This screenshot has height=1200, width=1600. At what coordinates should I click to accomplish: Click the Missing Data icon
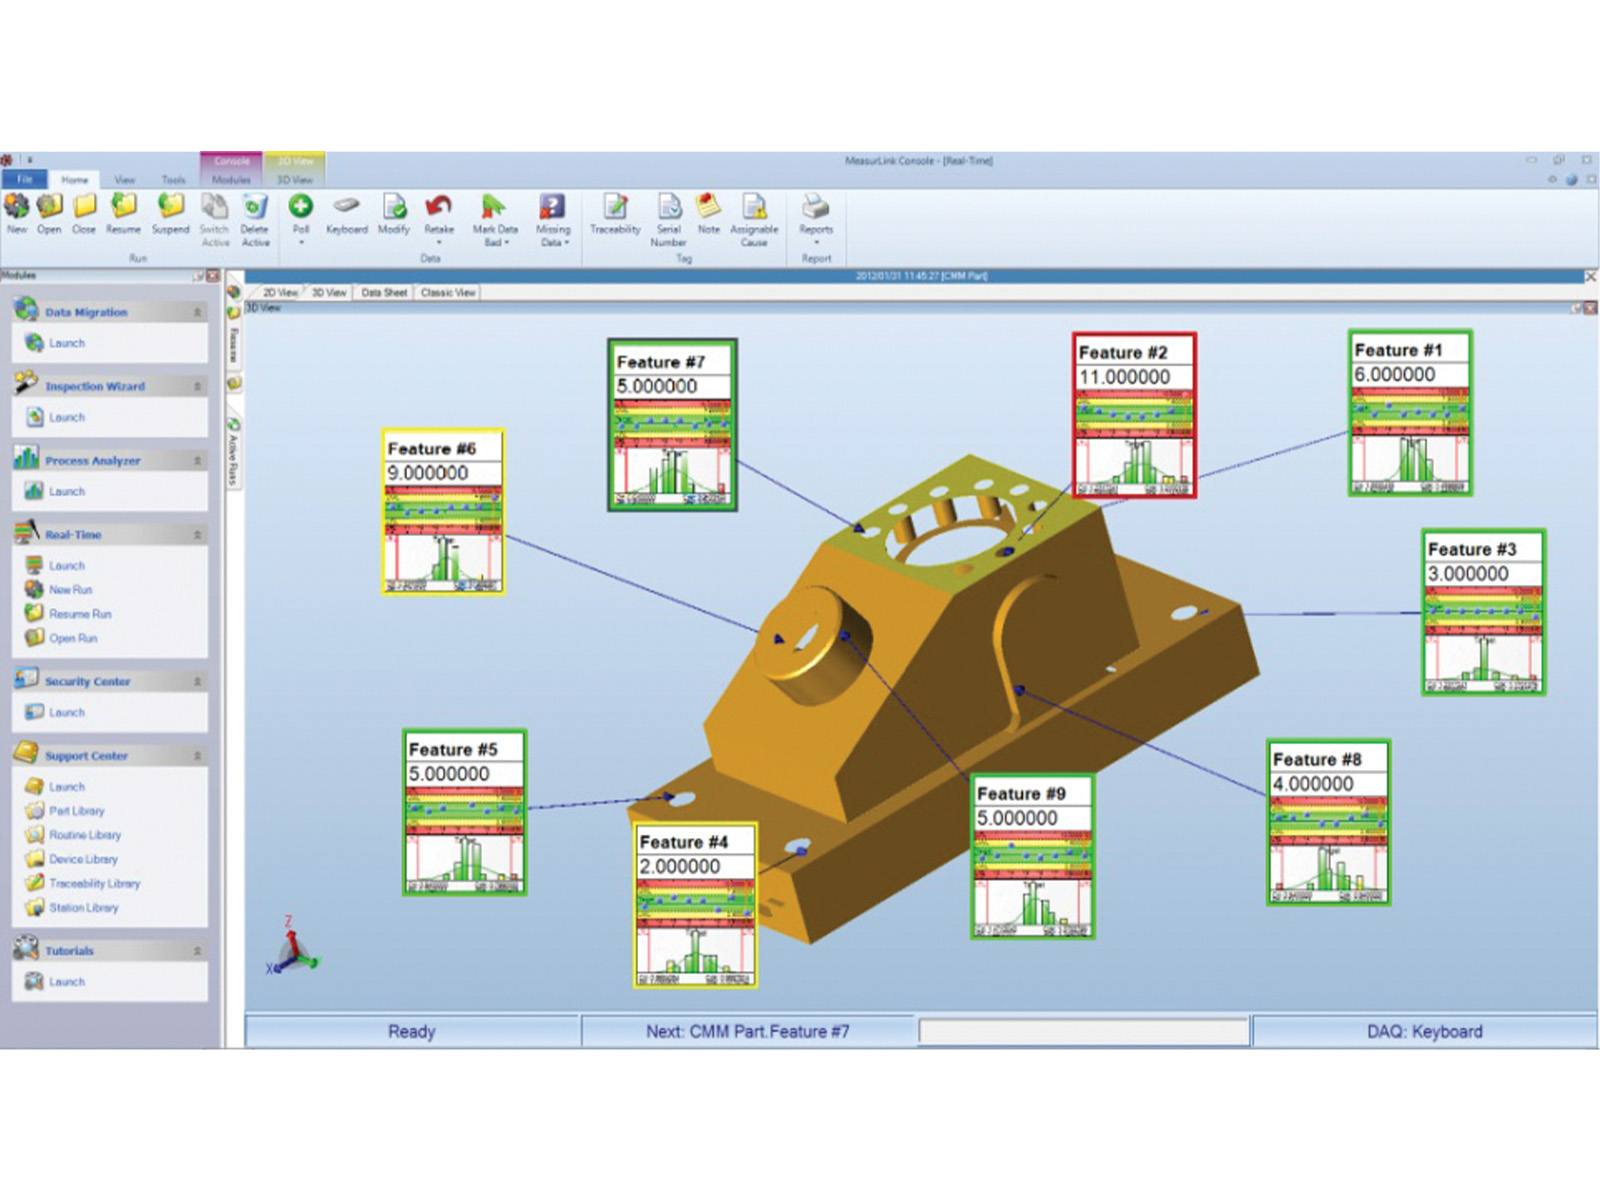(x=552, y=207)
